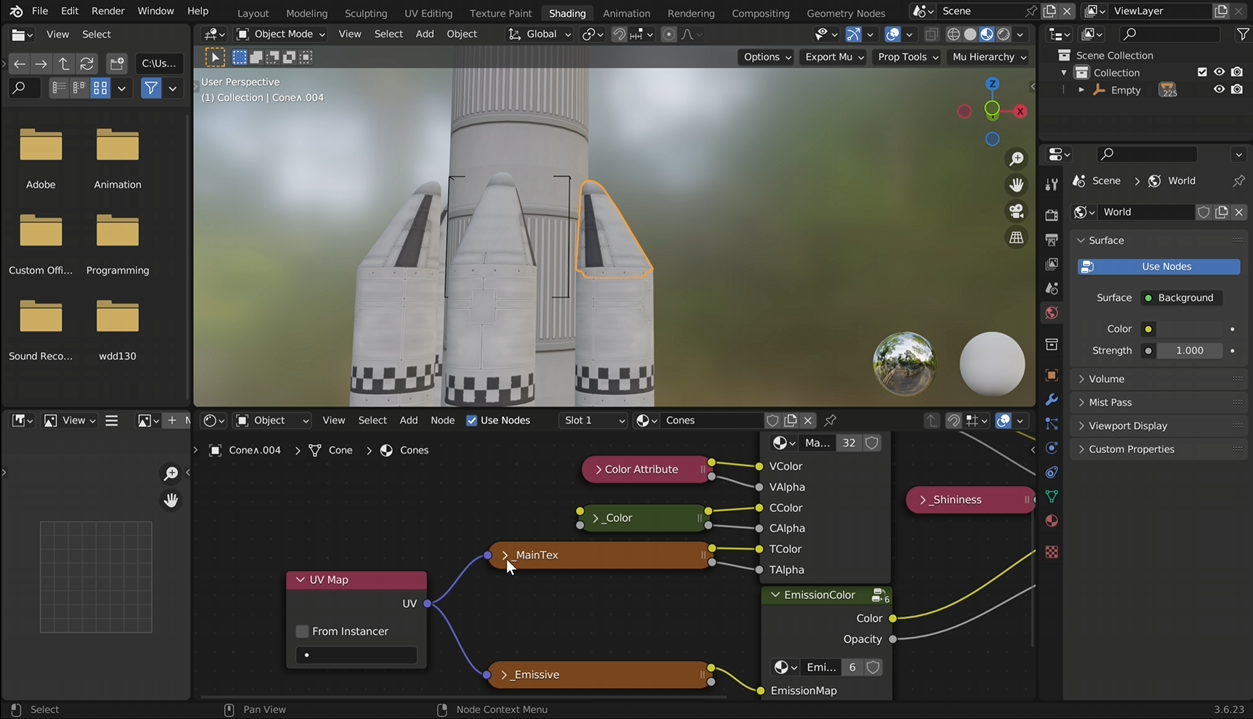Switch to orthographic view grid icon
The image size is (1253, 719).
pos(1016,237)
